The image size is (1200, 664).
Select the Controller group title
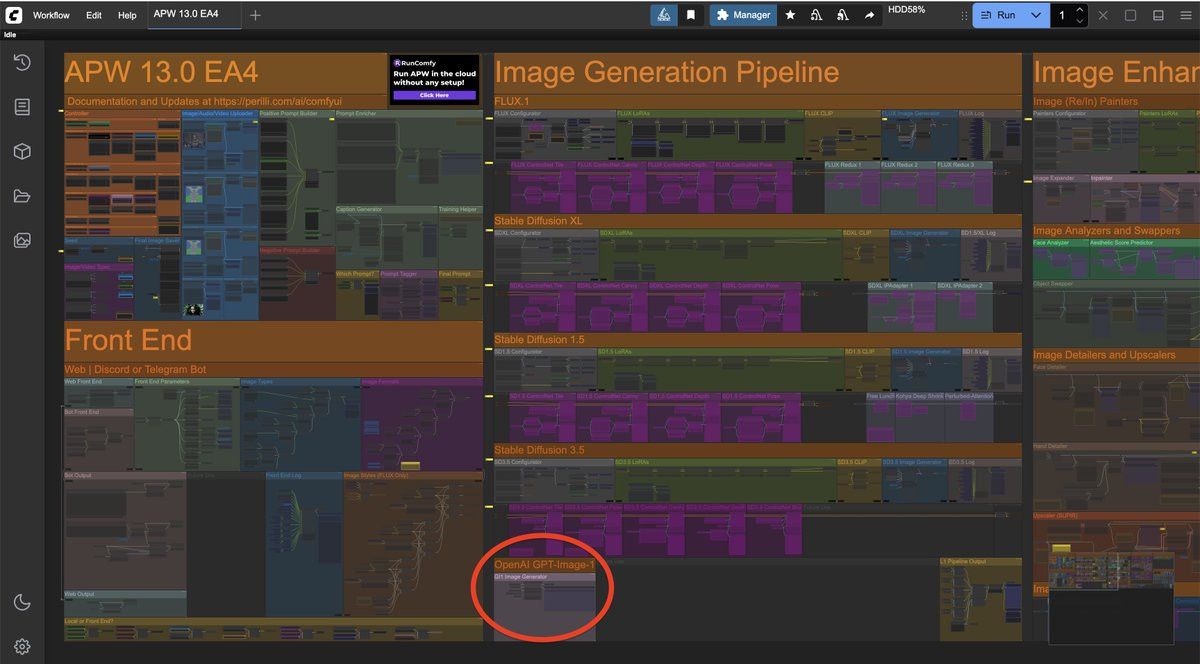click(78, 114)
